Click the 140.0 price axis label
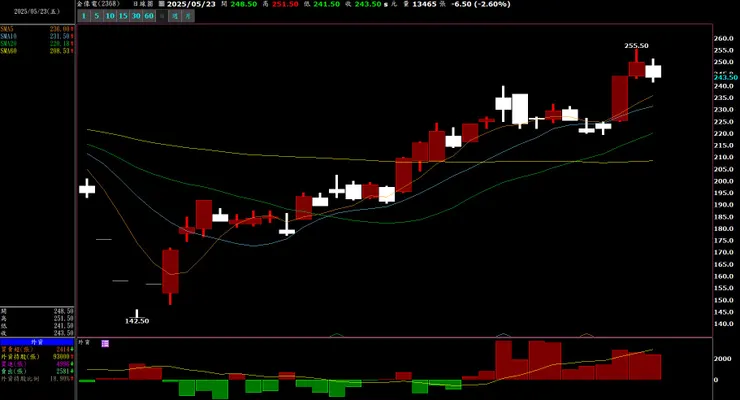 723,324
